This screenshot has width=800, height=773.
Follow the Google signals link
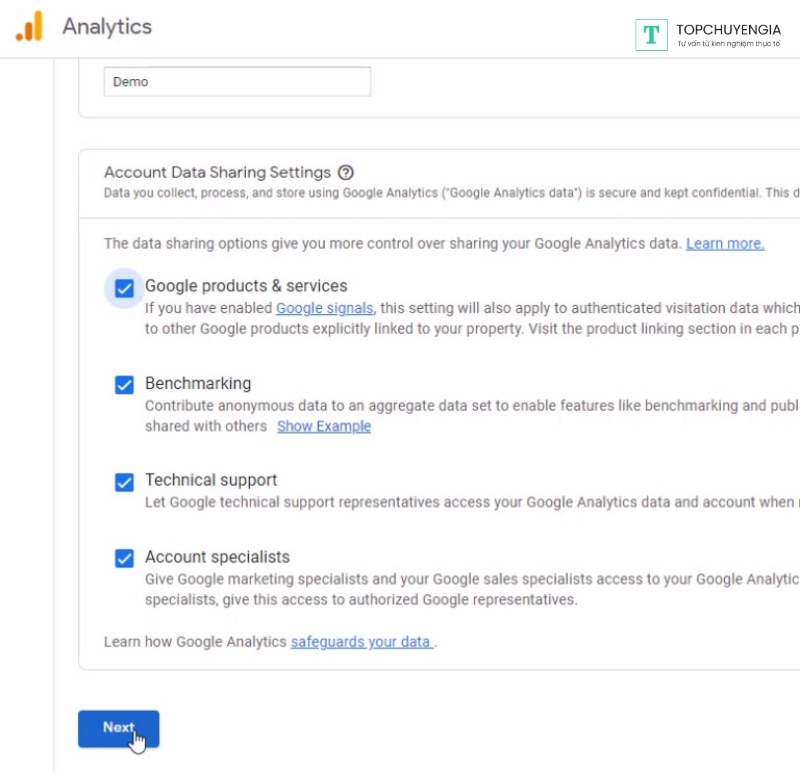325,308
